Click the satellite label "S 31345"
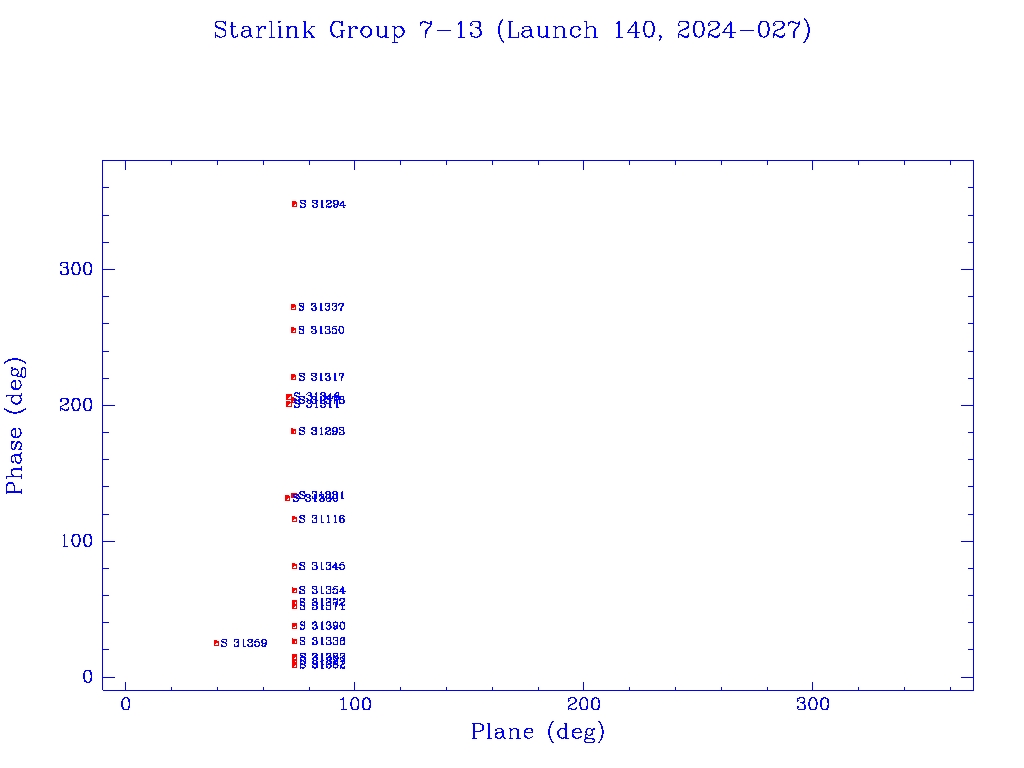The image size is (1024, 768). [322, 566]
